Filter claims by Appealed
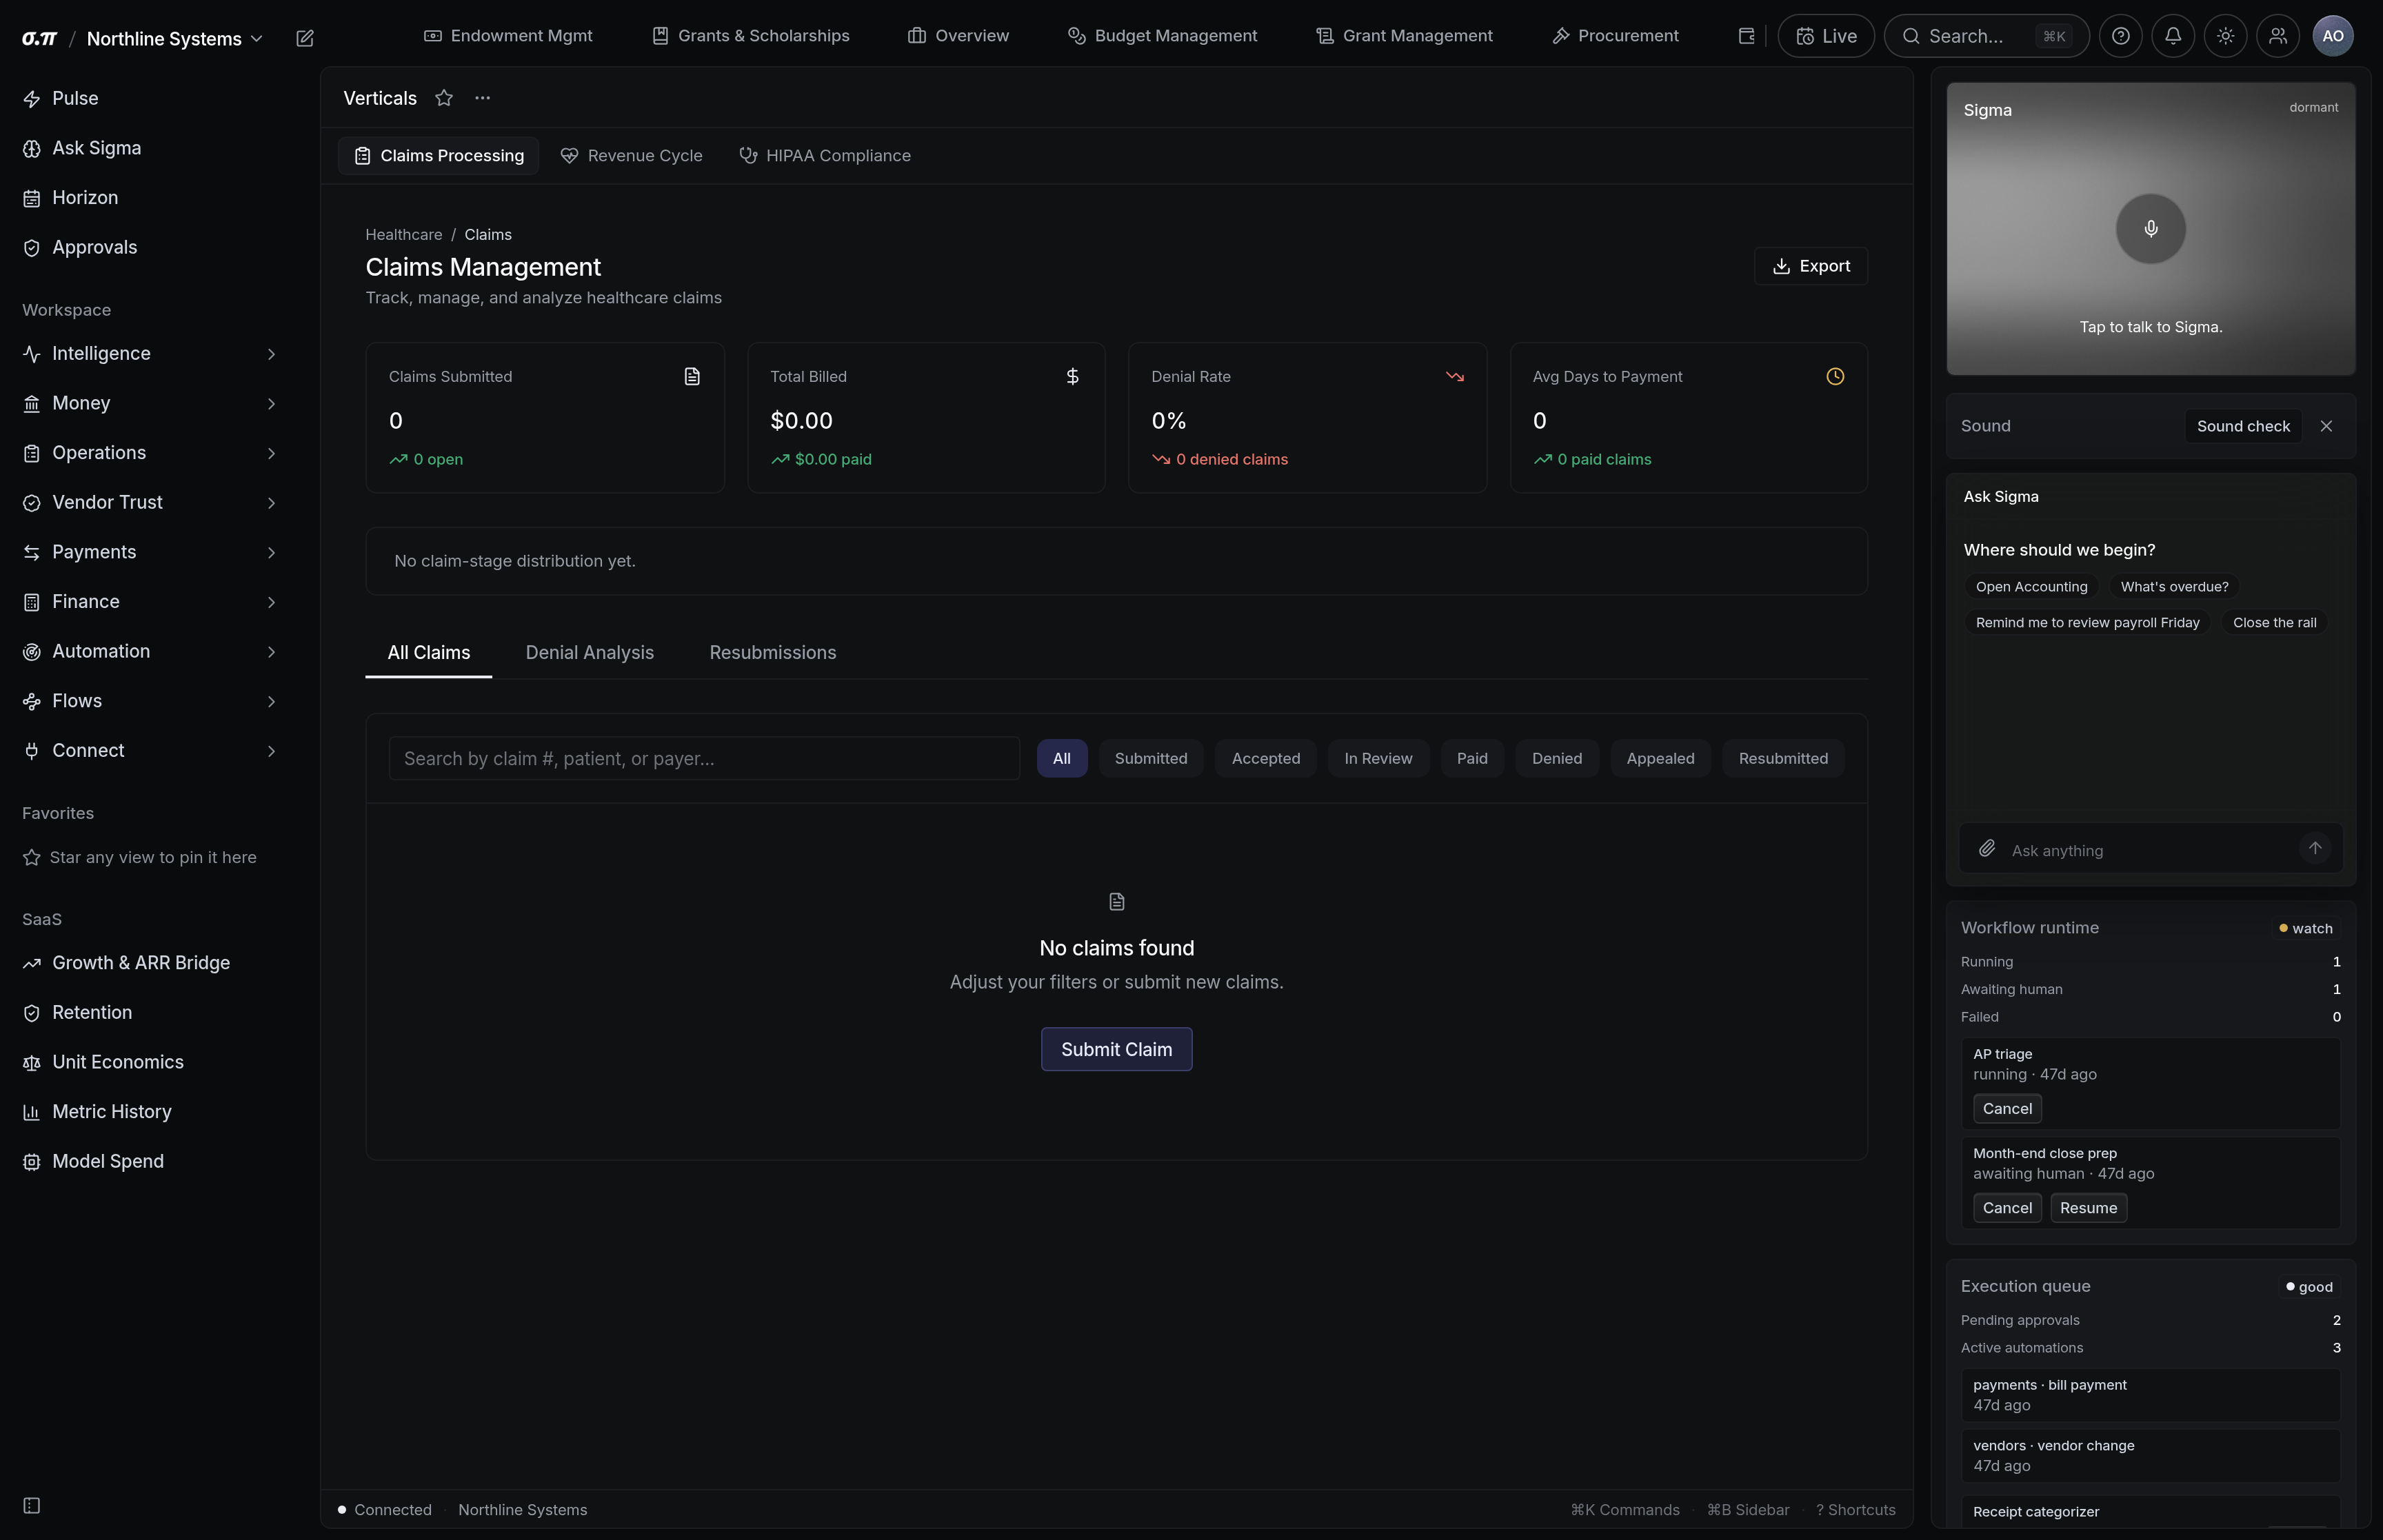The image size is (2383, 1540). click(x=1660, y=759)
